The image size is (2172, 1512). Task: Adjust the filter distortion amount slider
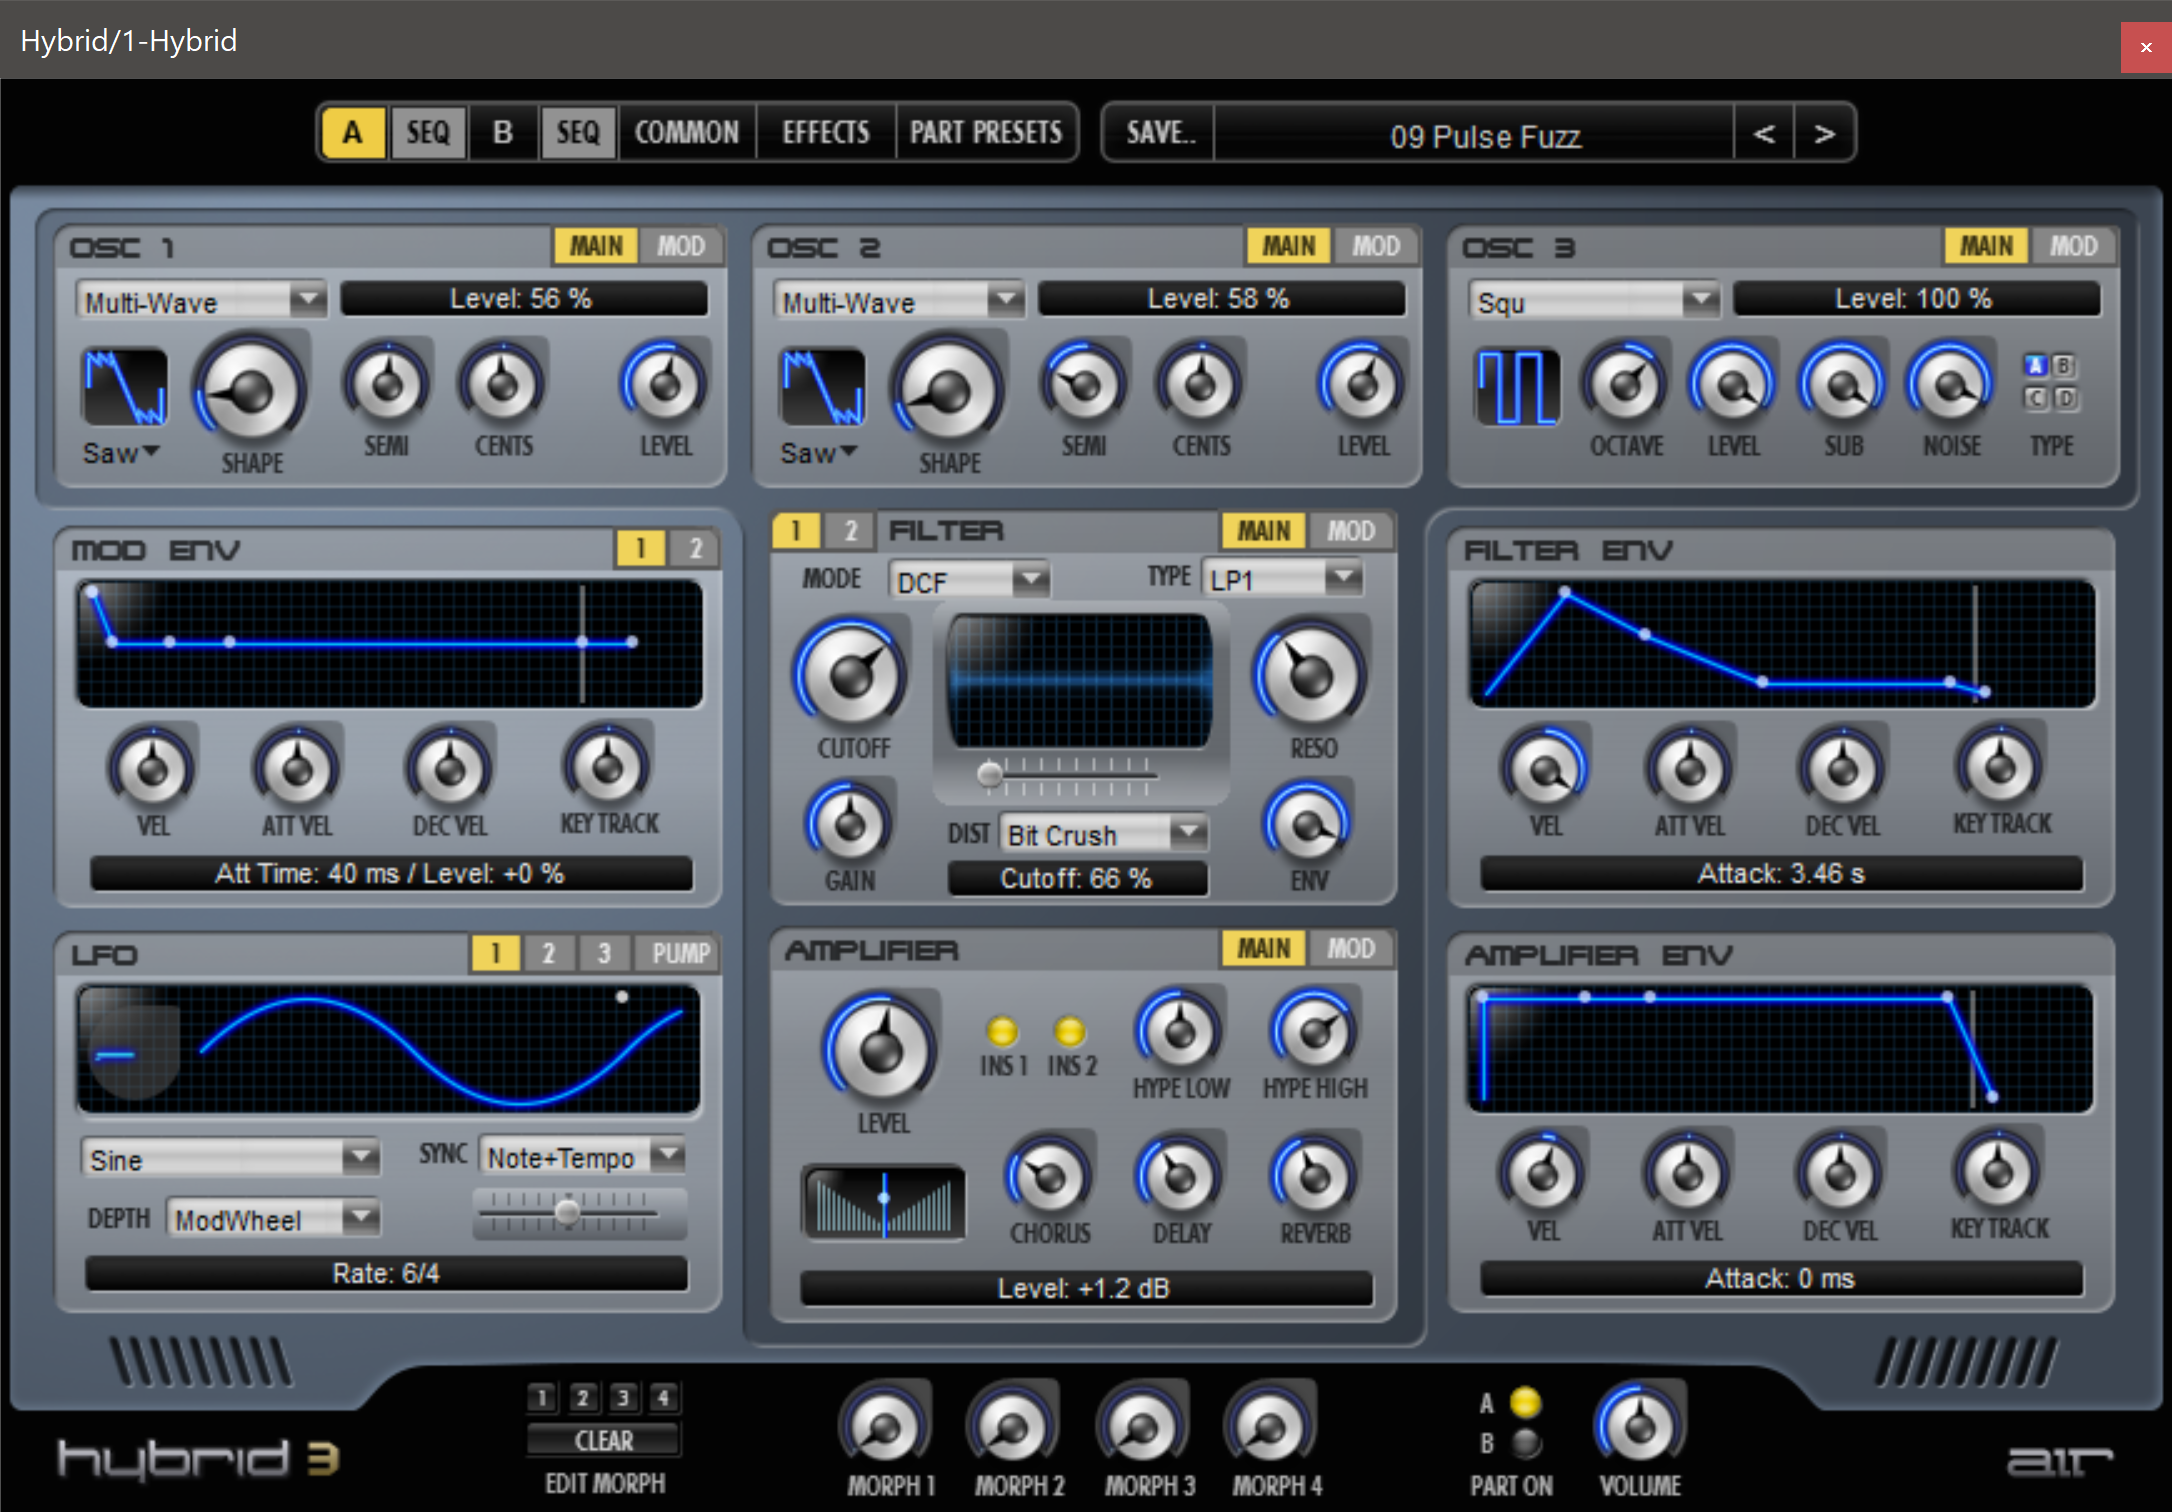click(1069, 774)
